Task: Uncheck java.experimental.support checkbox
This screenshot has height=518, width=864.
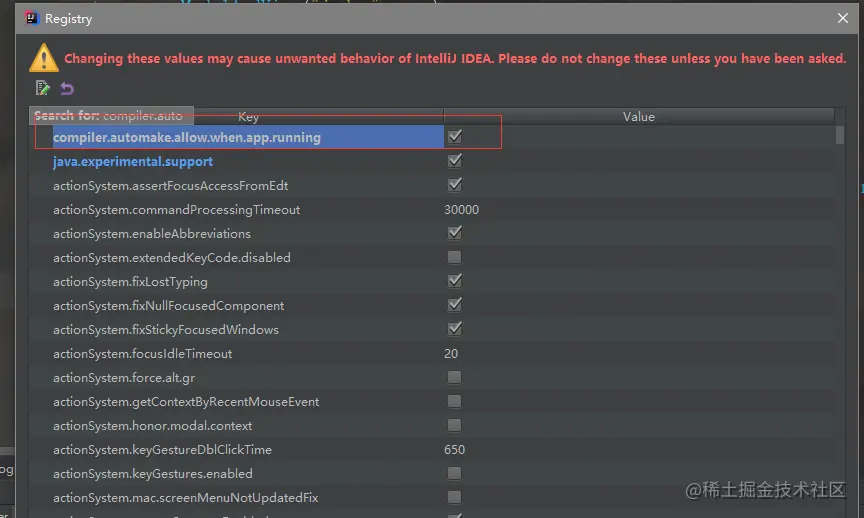Action: 455,160
